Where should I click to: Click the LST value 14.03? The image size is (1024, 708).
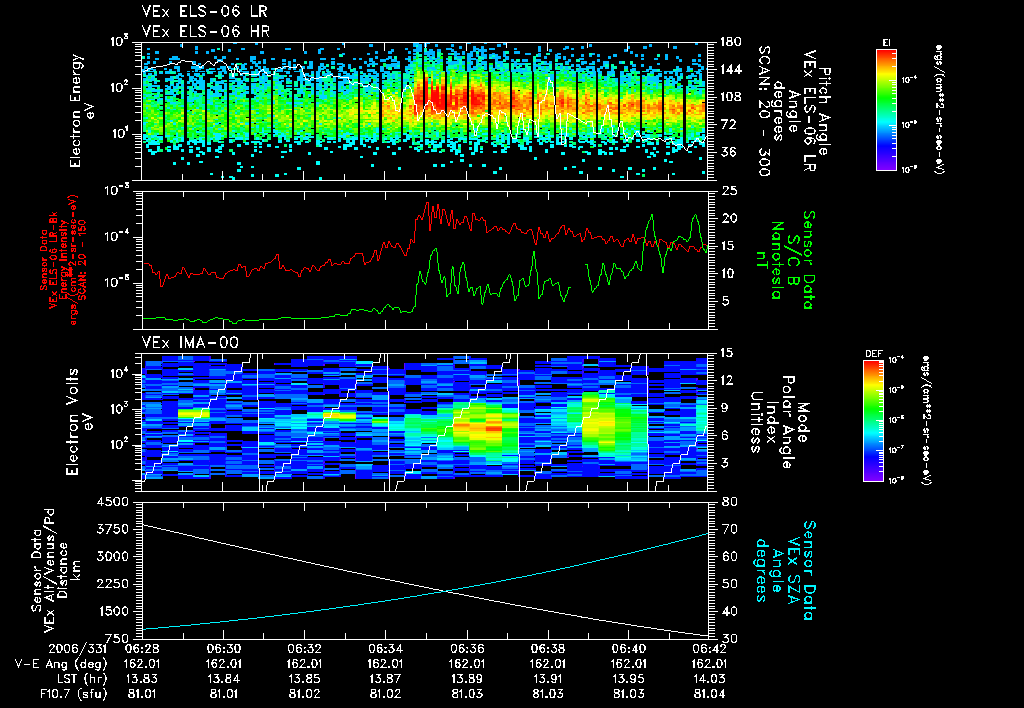point(709,679)
